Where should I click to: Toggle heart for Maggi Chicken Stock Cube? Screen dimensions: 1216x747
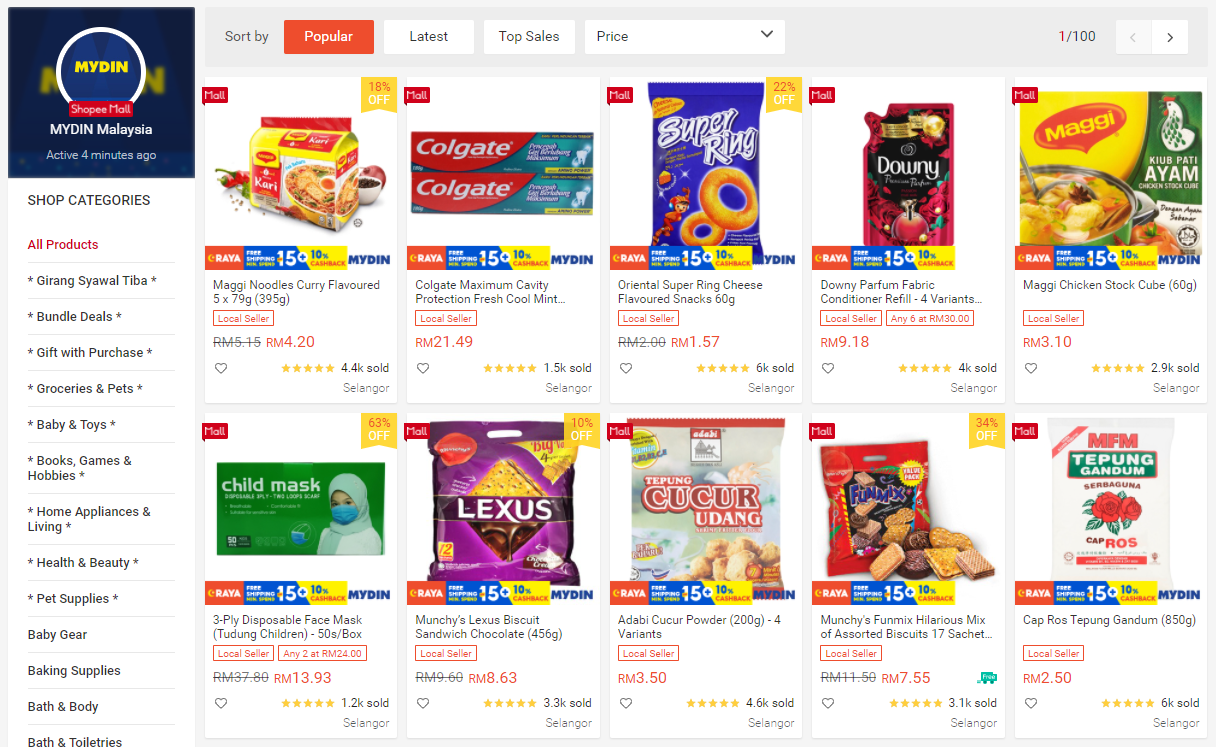(1031, 368)
